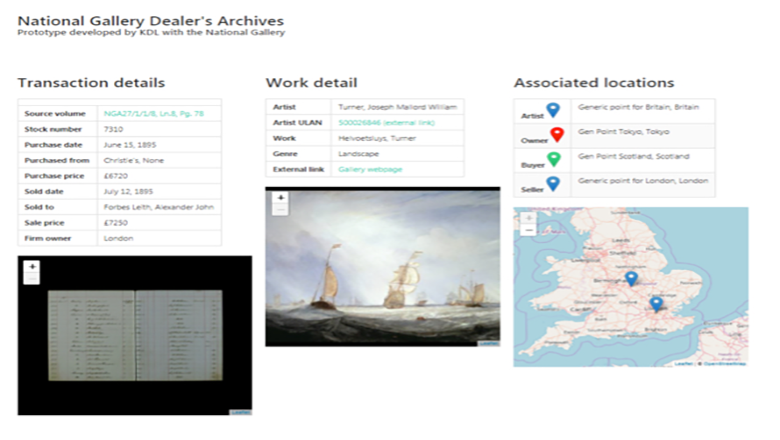
Task: Click the red Owner pin in locations table
Action: click(557, 134)
